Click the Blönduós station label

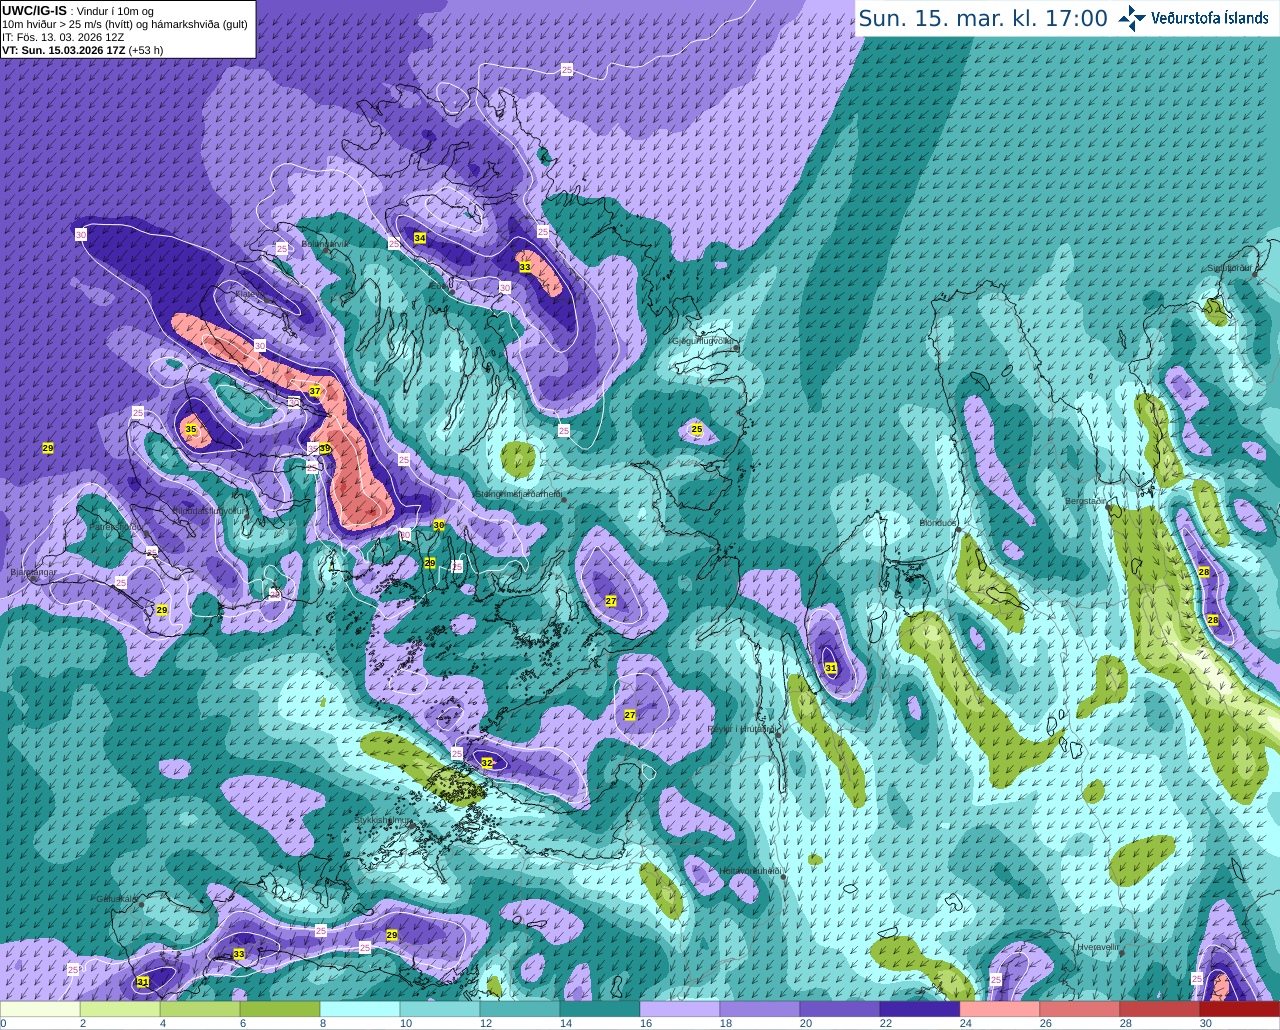click(939, 523)
